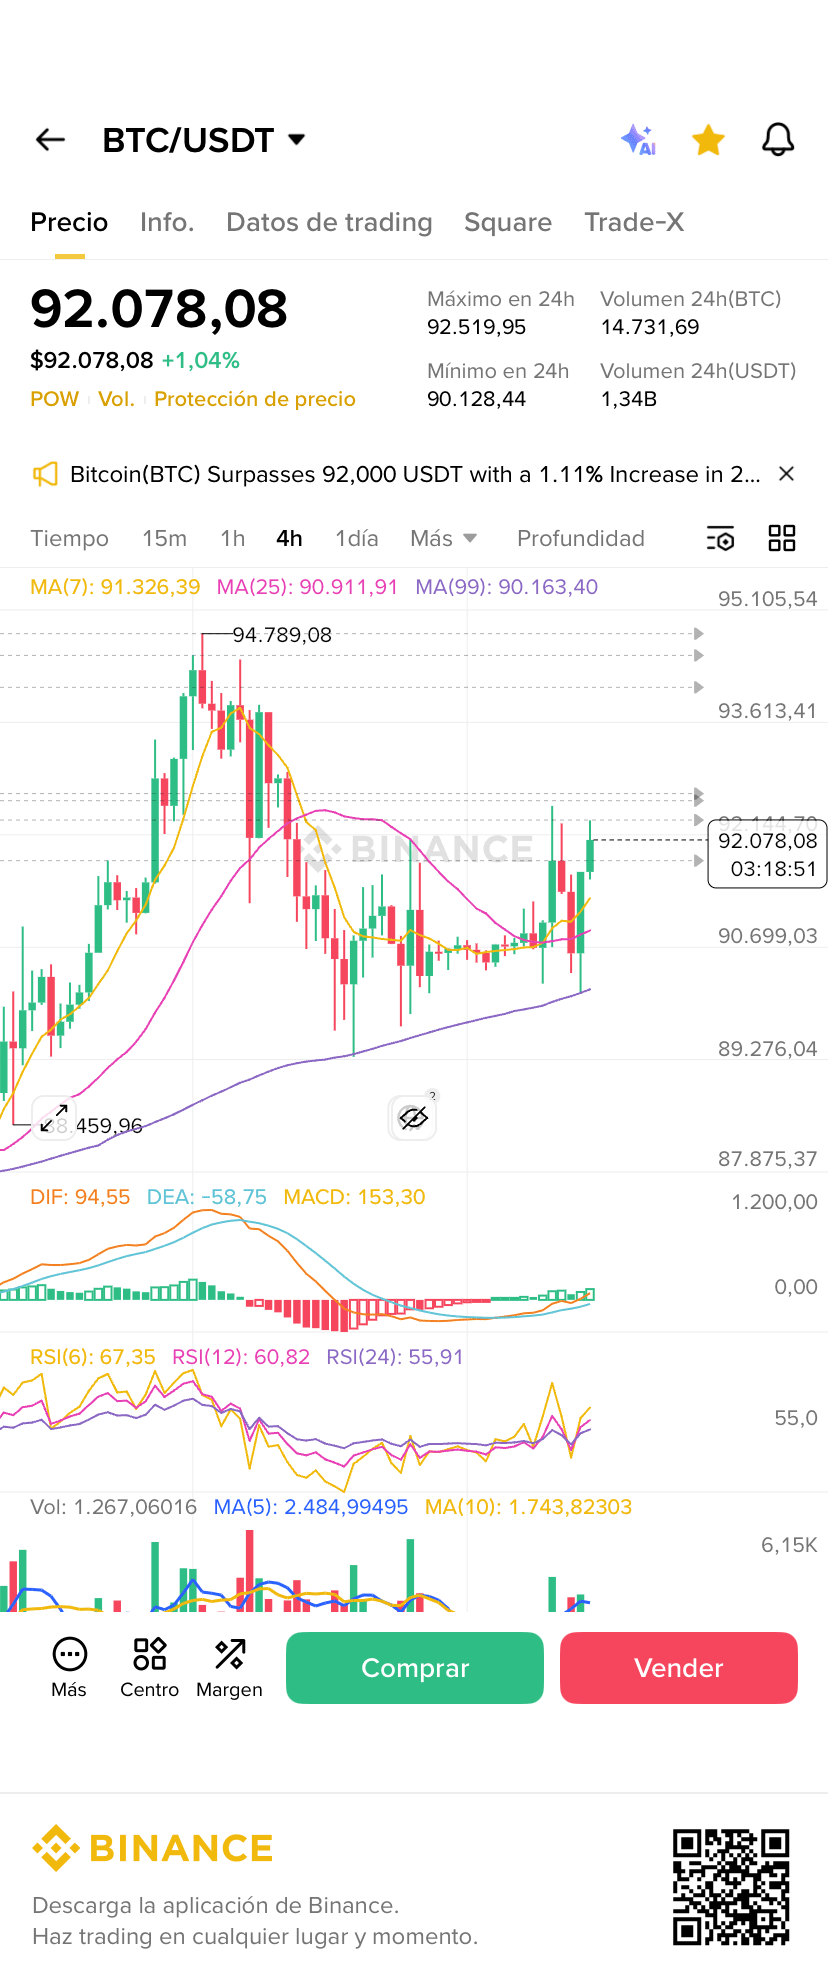Switch to the Precio tab

tap(69, 222)
